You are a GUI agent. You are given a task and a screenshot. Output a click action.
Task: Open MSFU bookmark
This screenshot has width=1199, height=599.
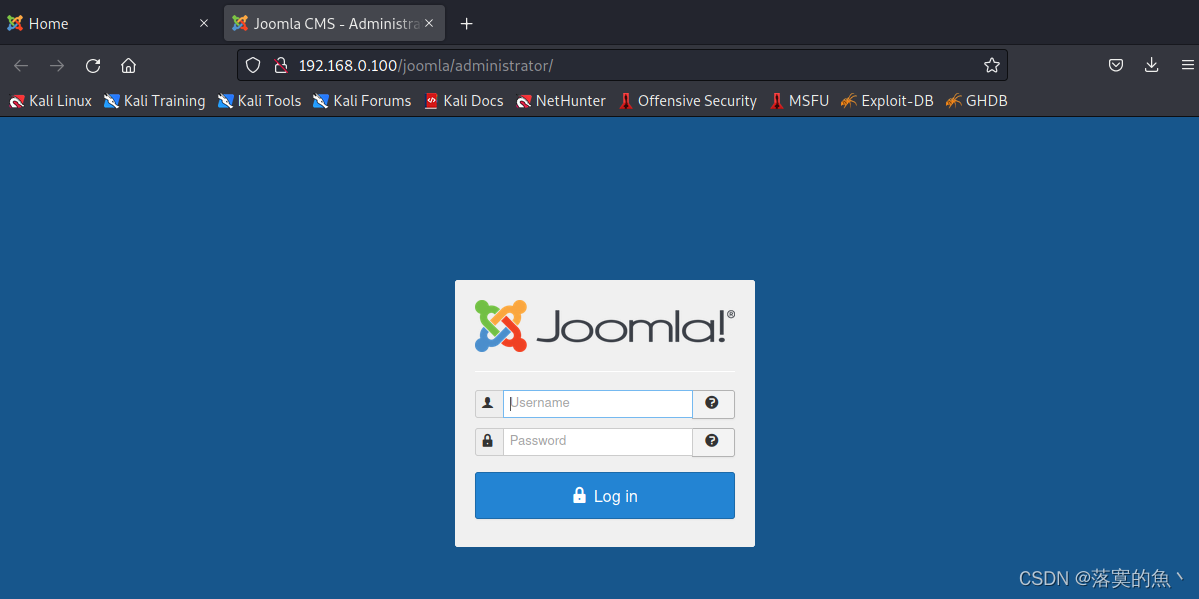(800, 101)
